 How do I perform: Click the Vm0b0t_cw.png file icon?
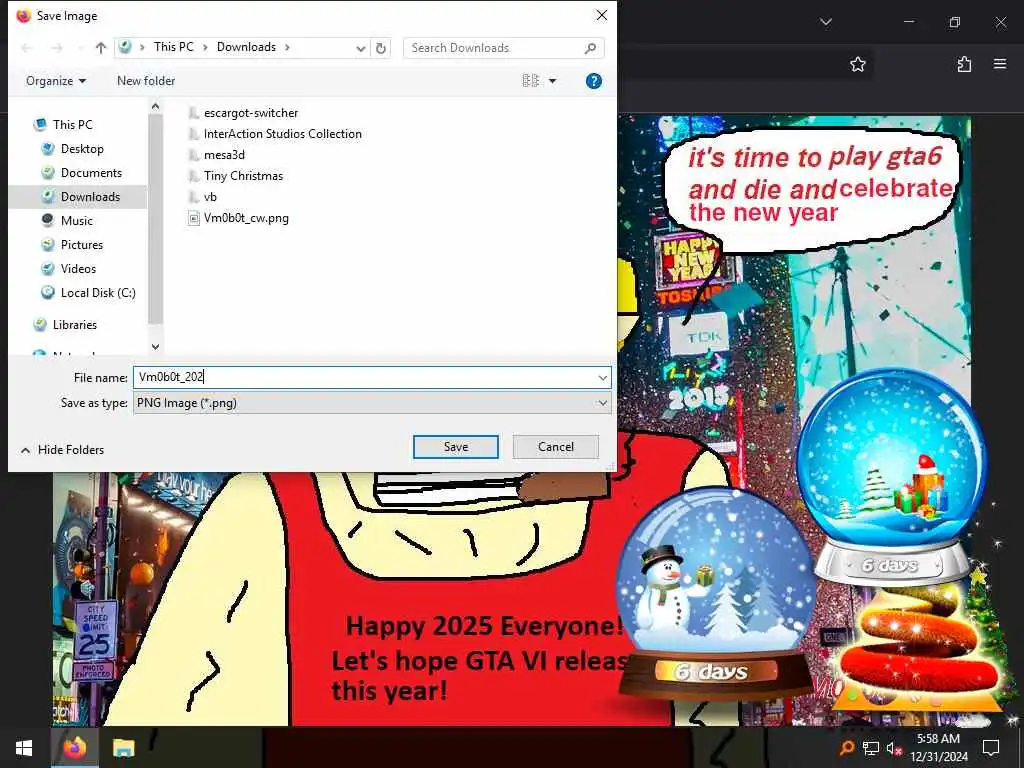(x=193, y=218)
